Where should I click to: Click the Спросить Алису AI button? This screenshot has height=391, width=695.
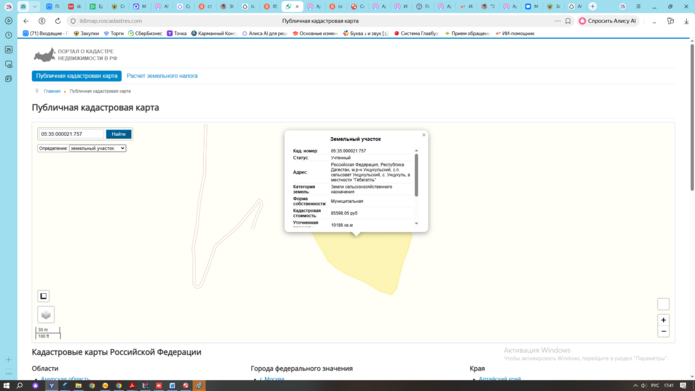pos(608,21)
